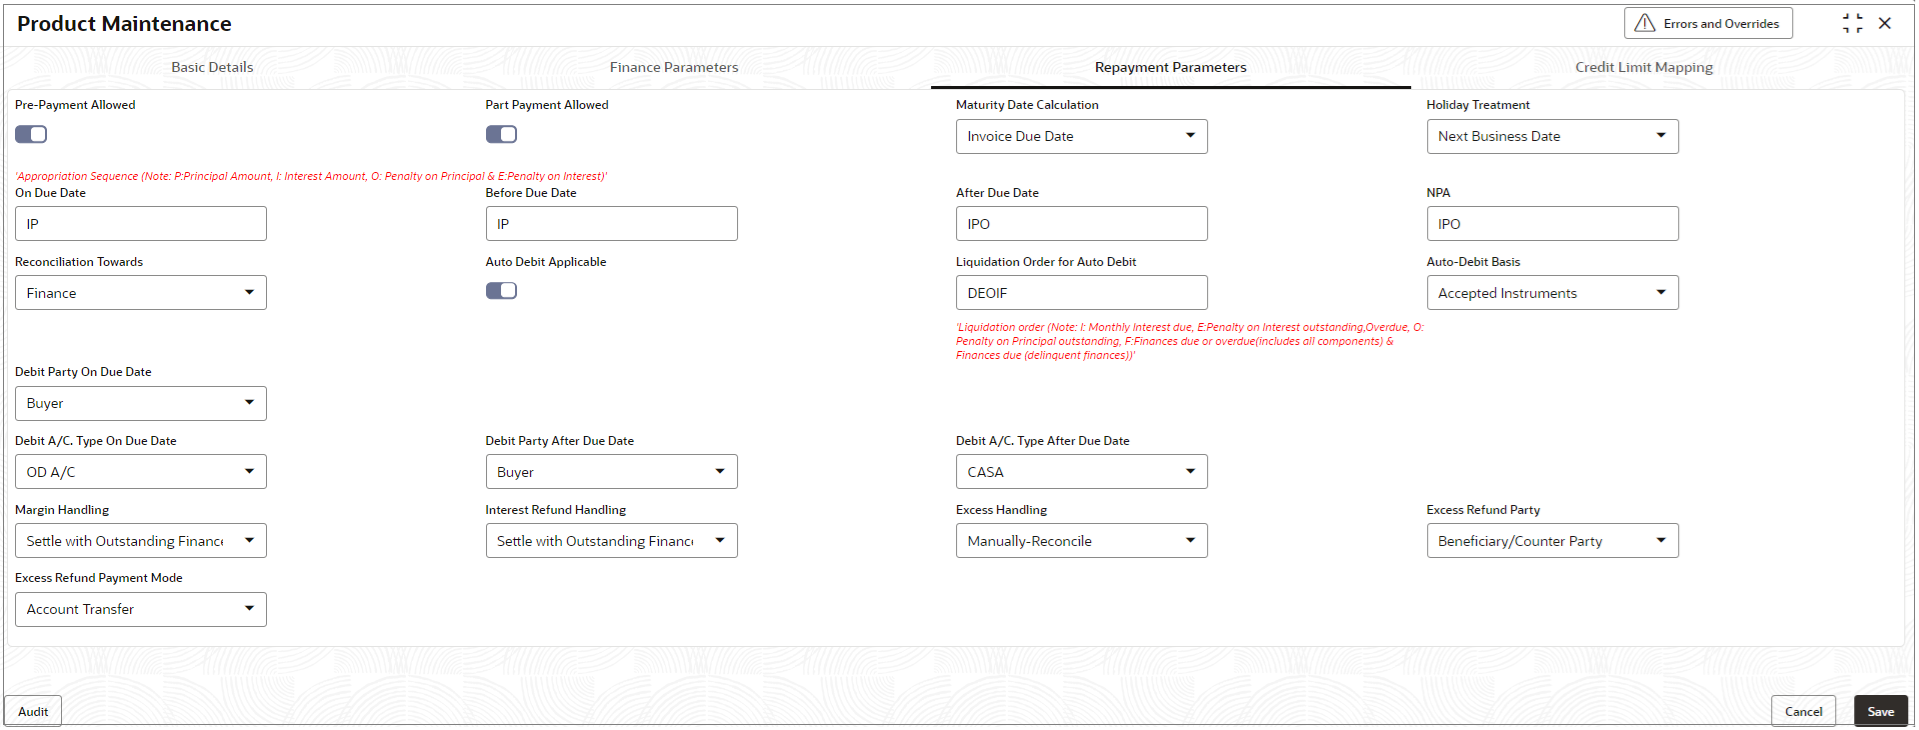Close the Product Maintenance screen with the X

tap(1885, 23)
